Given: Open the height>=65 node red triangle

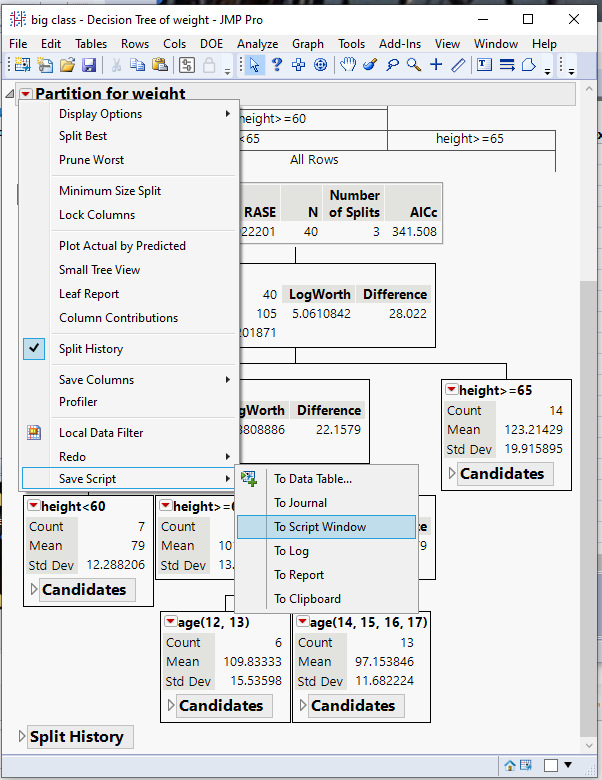Looking at the screenshot, I should coord(452,390).
